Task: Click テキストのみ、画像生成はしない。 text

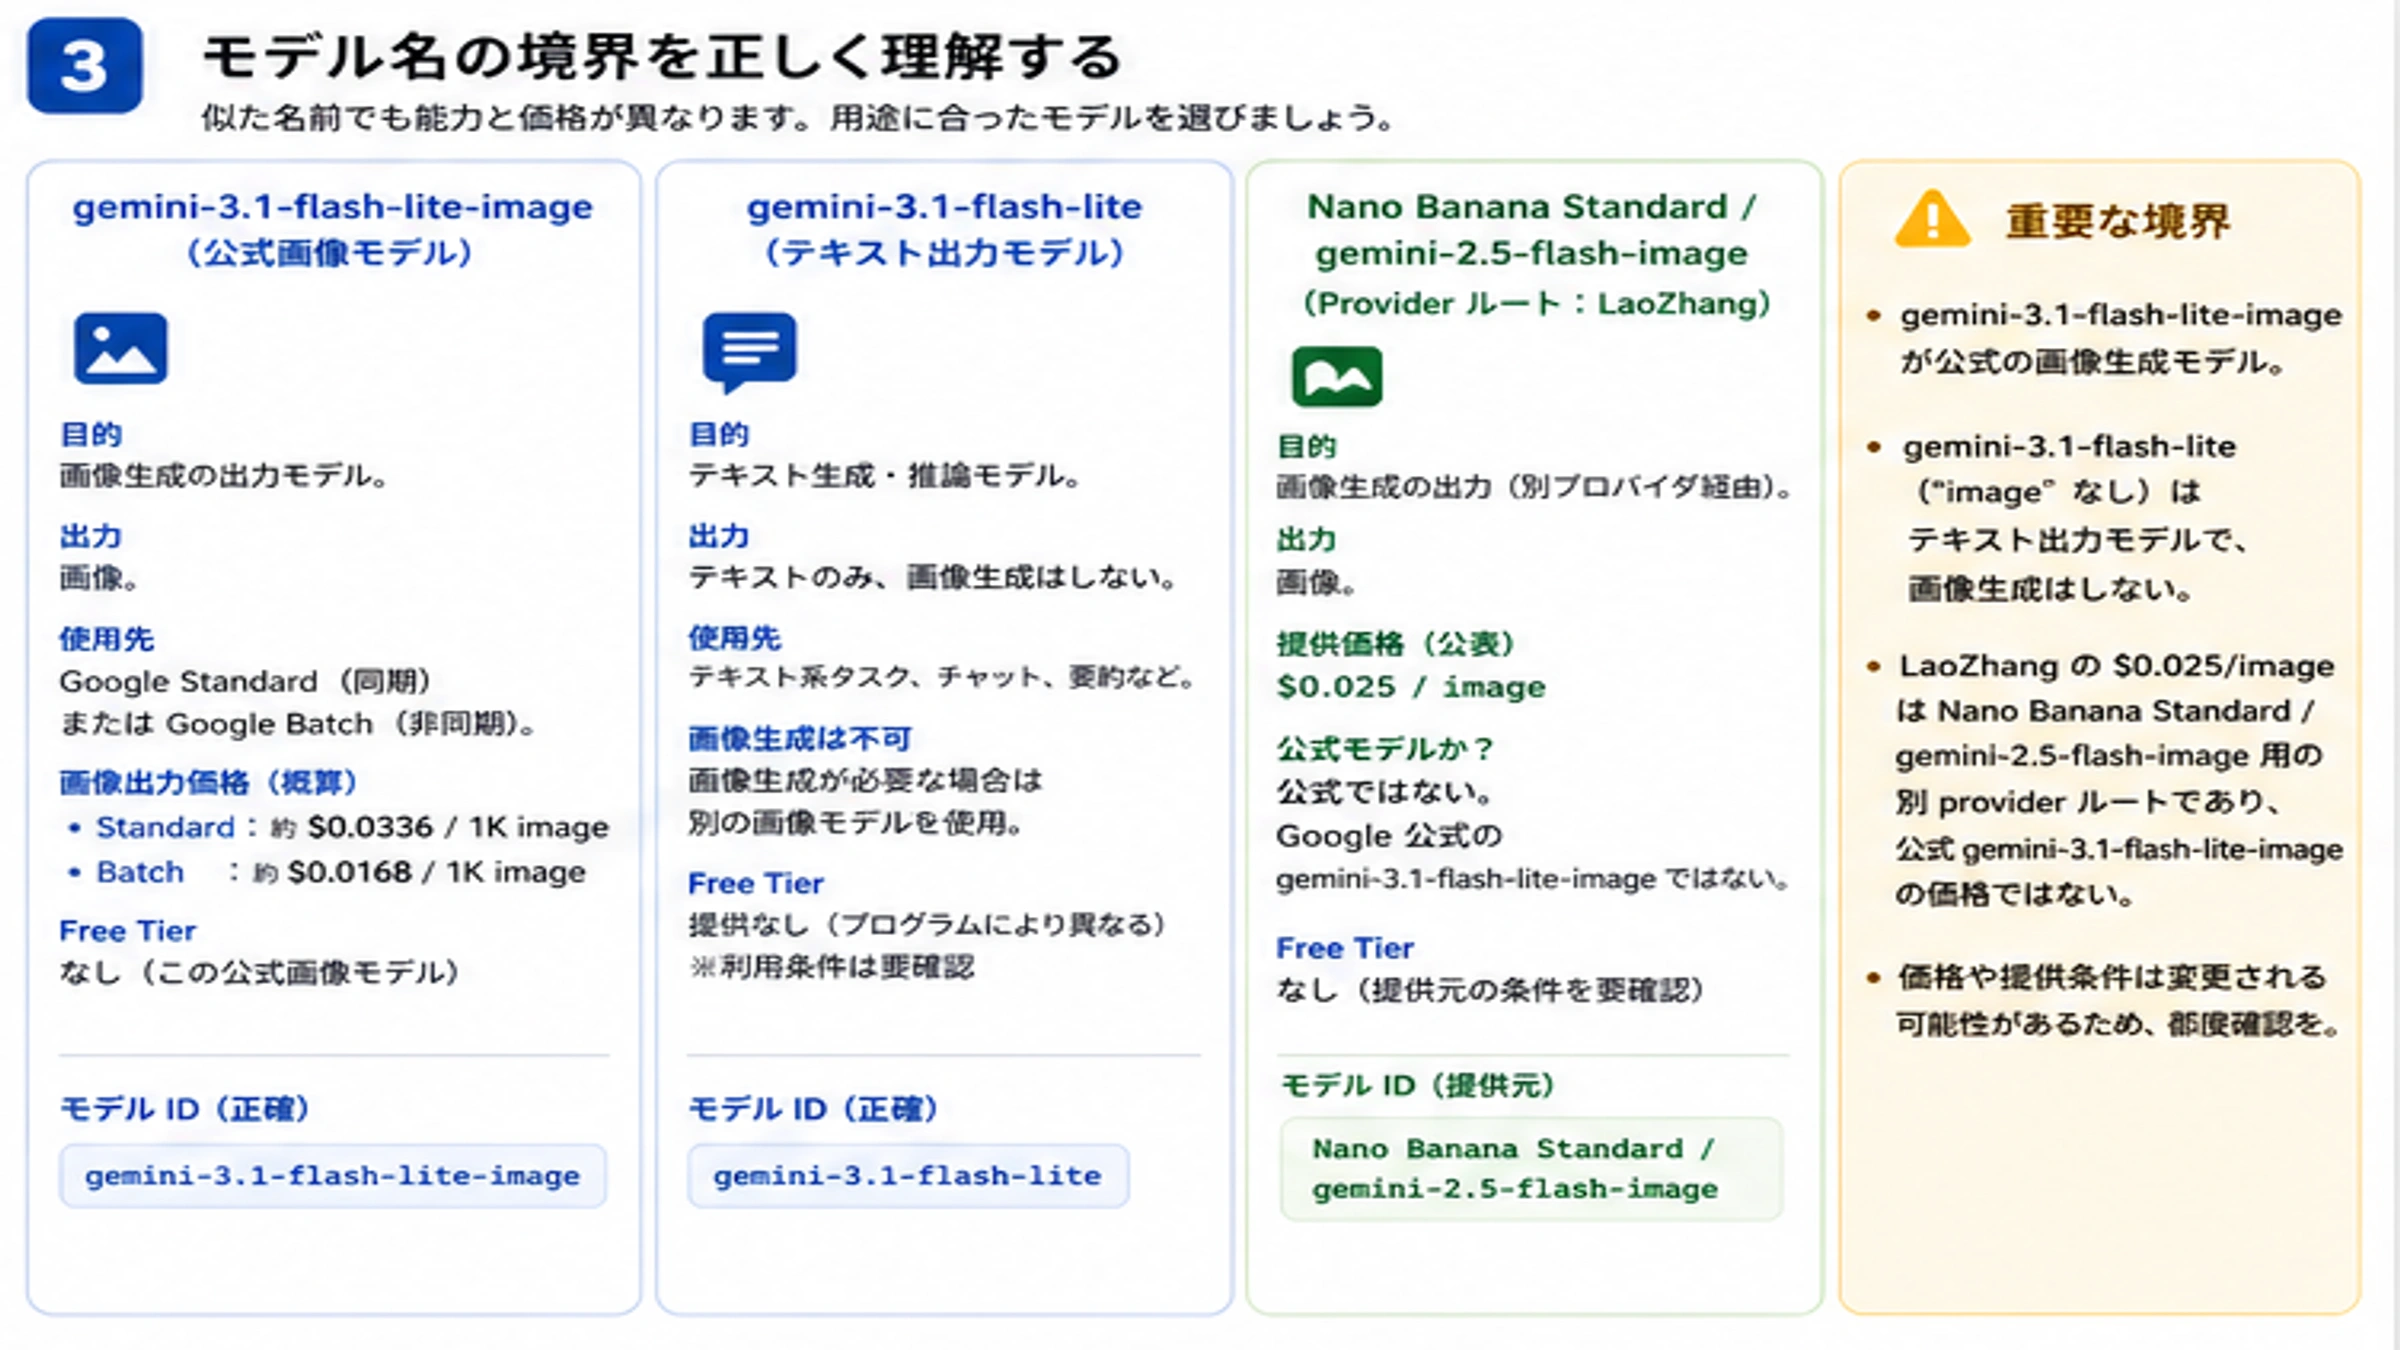Action: 933,578
